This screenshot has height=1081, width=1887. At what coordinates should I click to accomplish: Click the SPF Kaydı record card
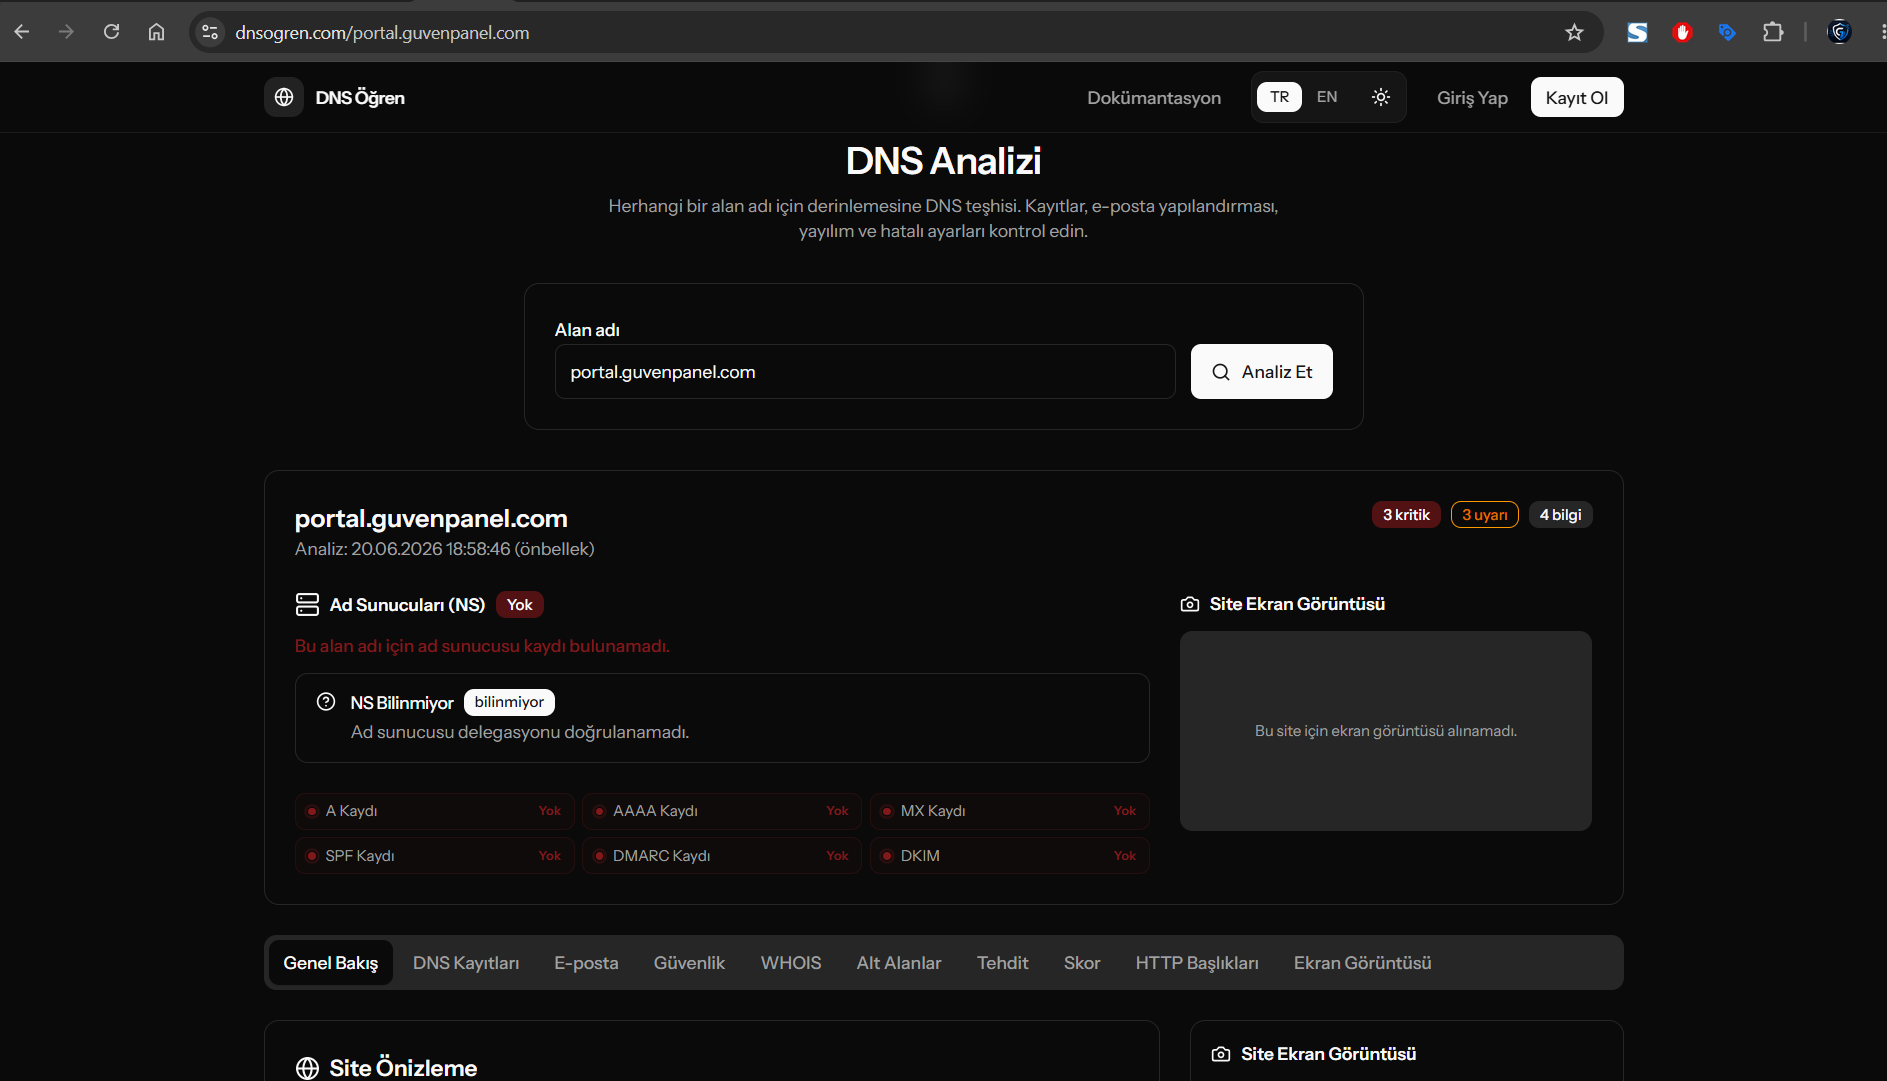(434, 856)
